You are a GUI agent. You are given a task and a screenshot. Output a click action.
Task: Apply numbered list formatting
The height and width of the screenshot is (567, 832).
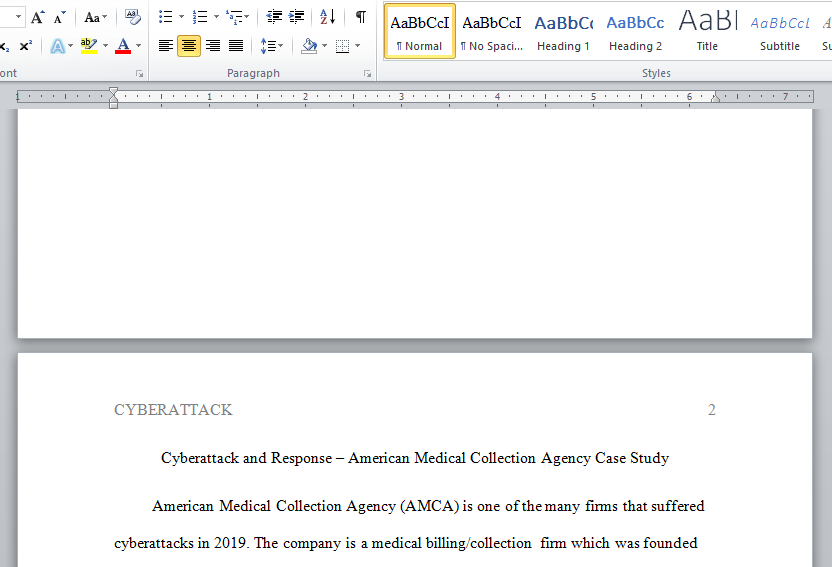click(200, 18)
